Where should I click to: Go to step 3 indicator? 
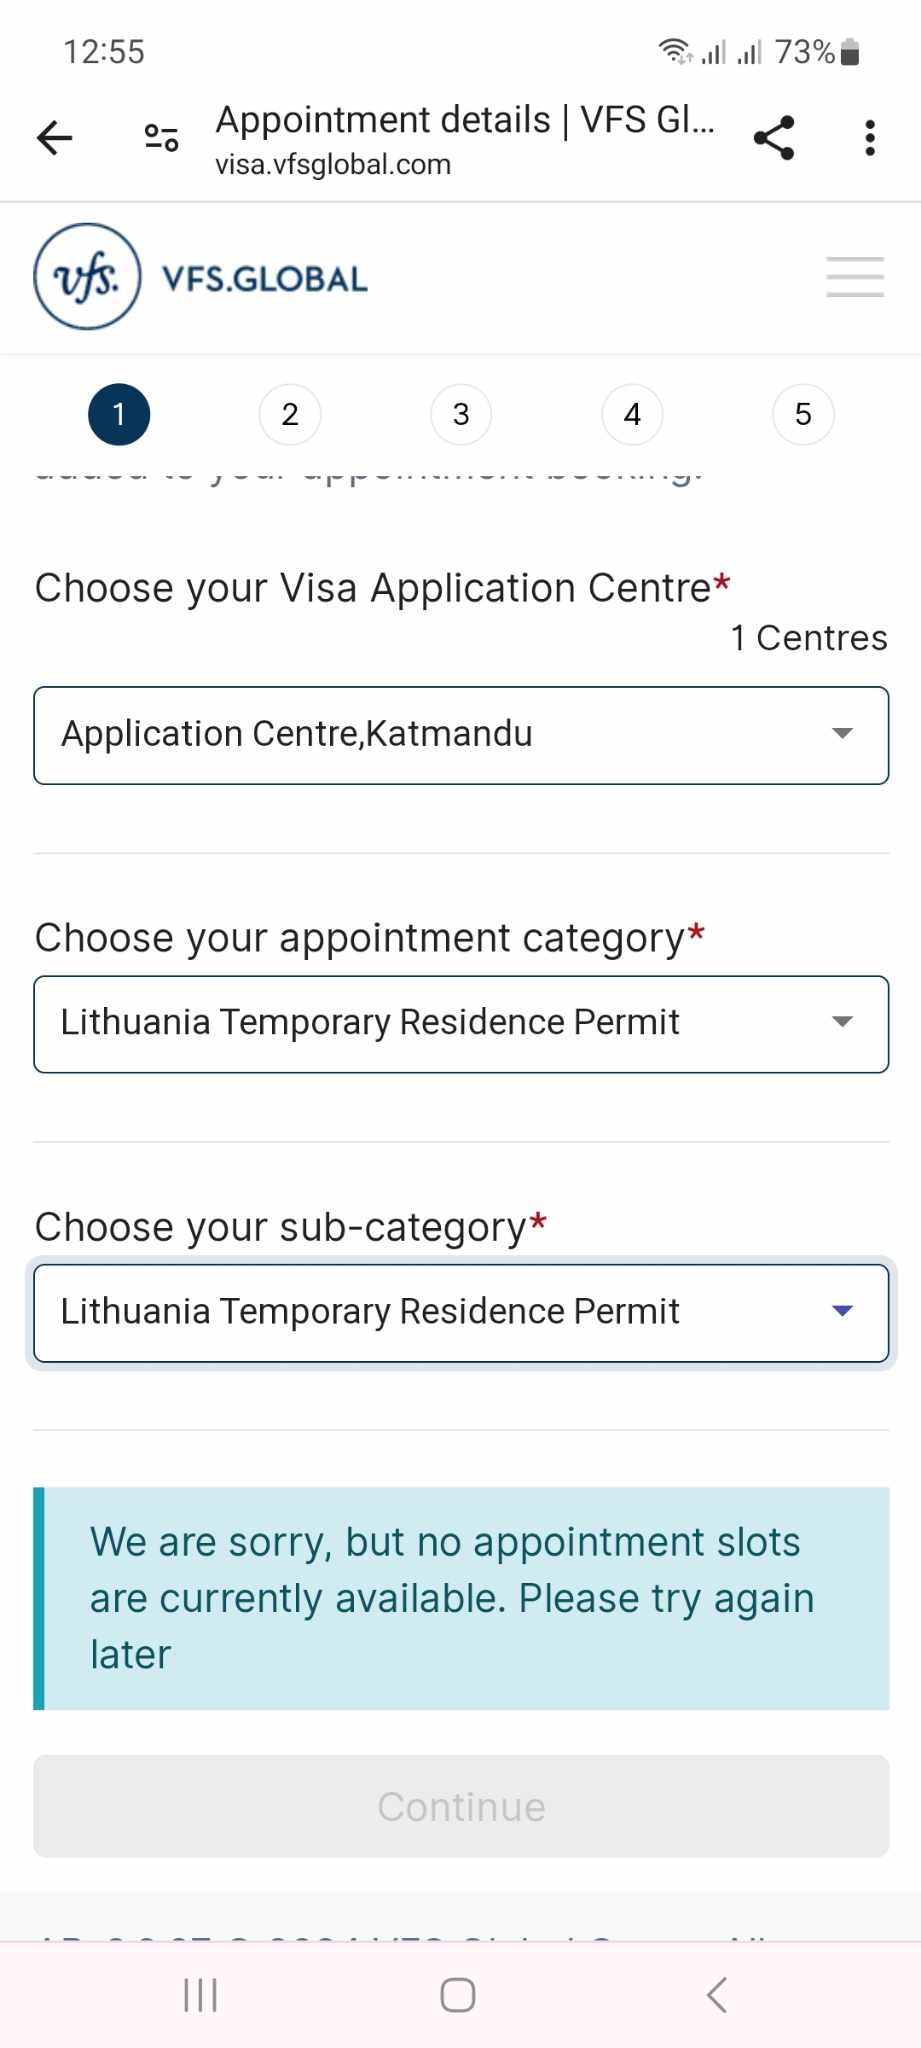tap(461, 414)
